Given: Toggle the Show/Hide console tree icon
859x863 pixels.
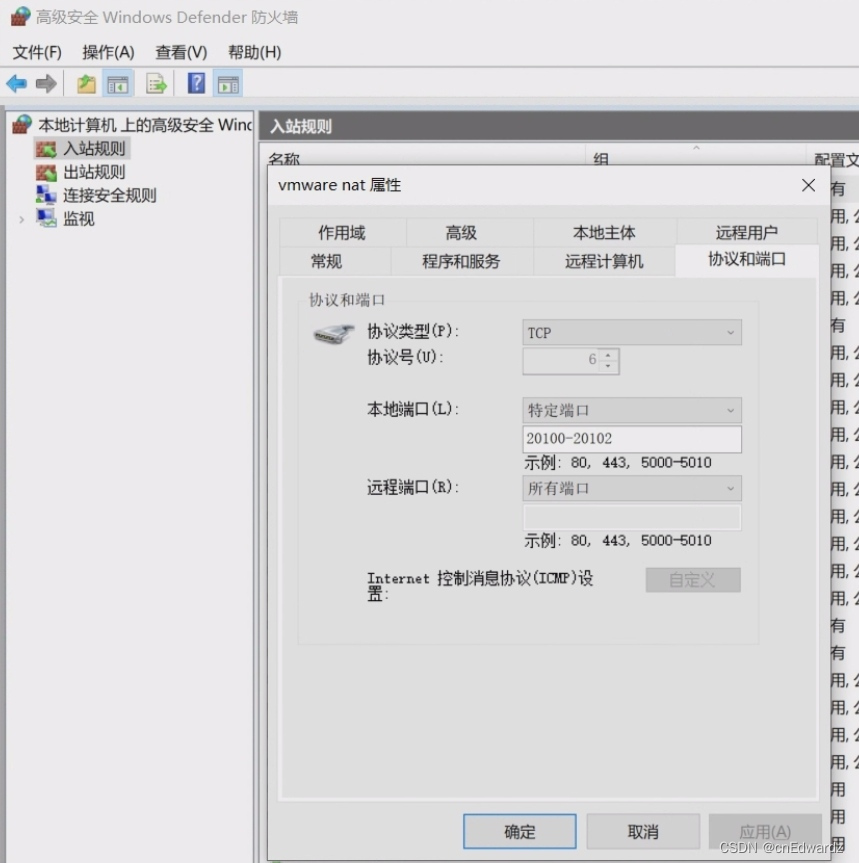Looking at the screenshot, I should click(x=118, y=84).
